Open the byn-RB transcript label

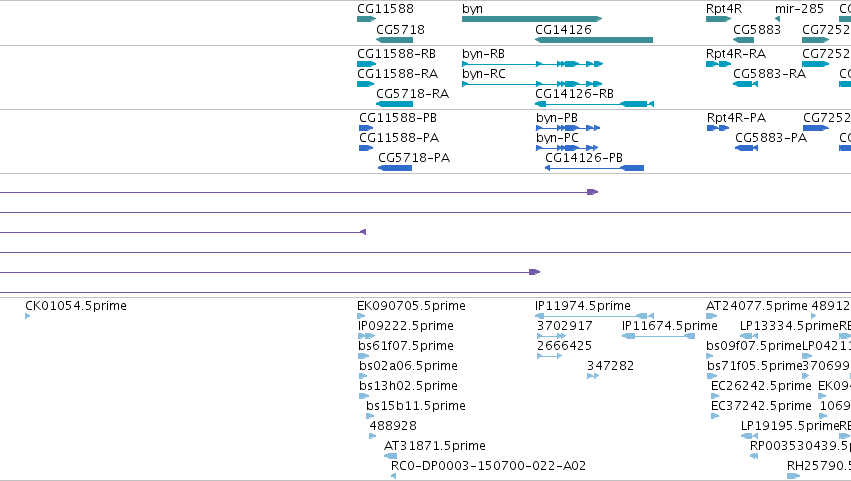coord(484,54)
